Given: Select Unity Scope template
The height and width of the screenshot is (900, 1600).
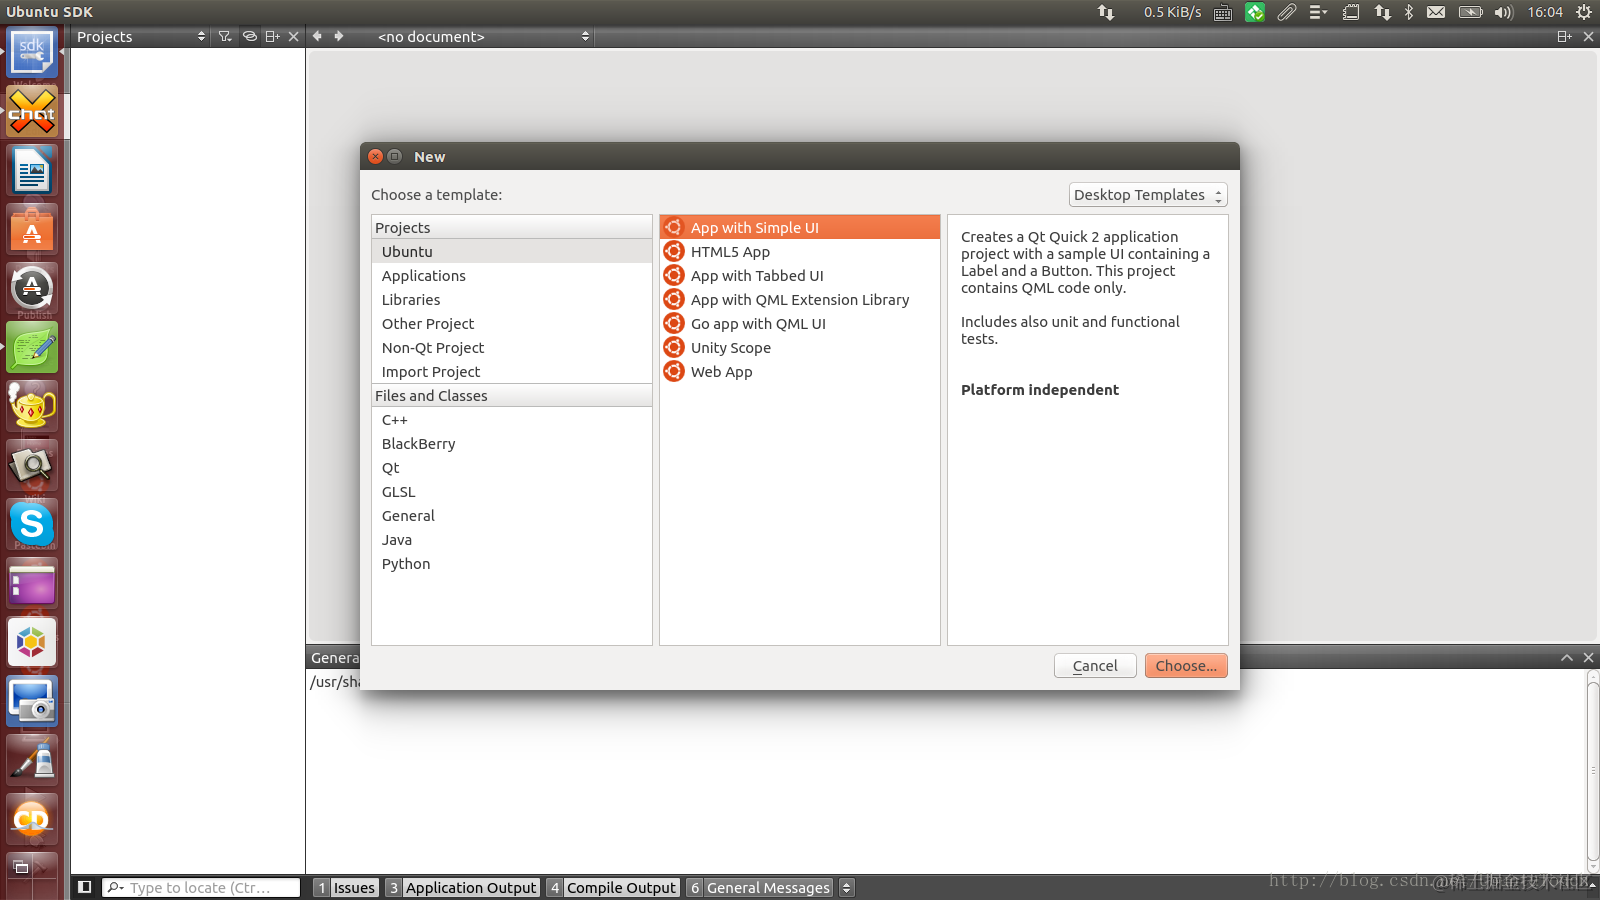Looking at the screenshot, I should (800, 348).
